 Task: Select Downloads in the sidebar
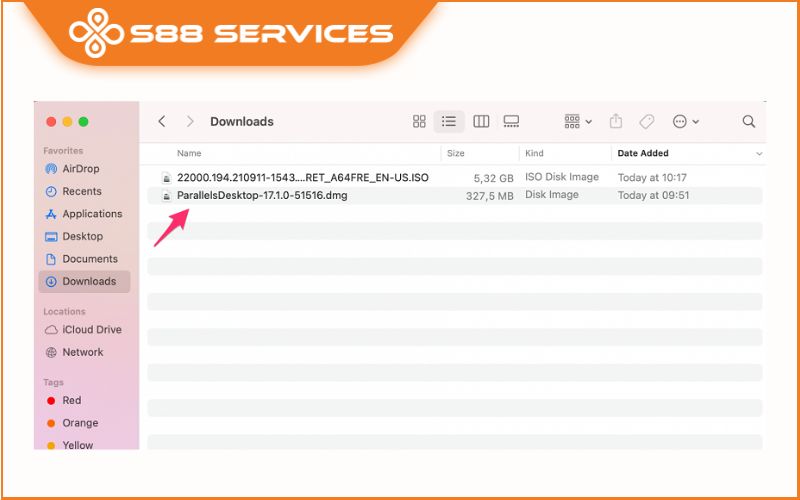tap(84, 282)
